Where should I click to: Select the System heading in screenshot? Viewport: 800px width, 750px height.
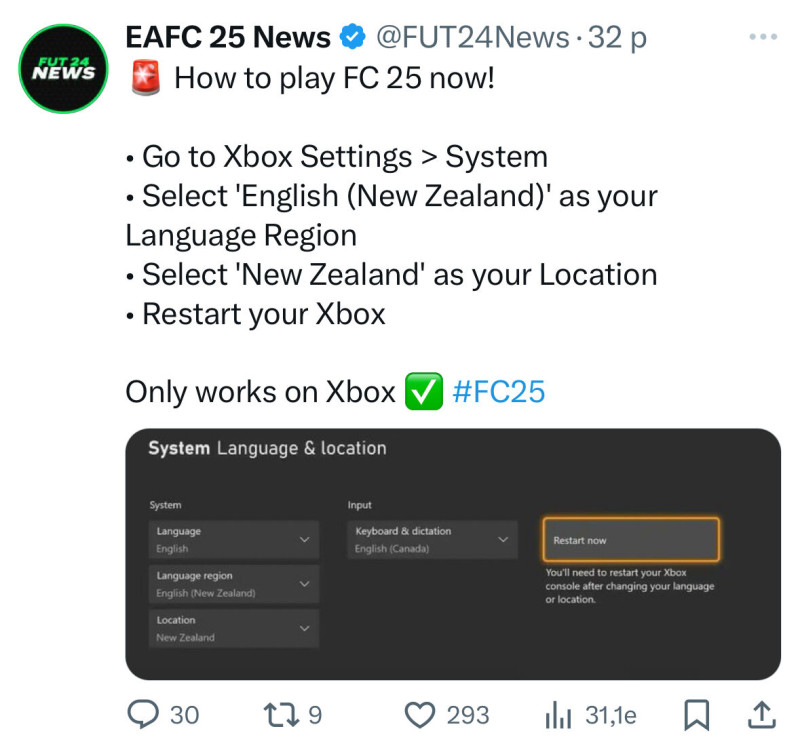coord(179,448)
